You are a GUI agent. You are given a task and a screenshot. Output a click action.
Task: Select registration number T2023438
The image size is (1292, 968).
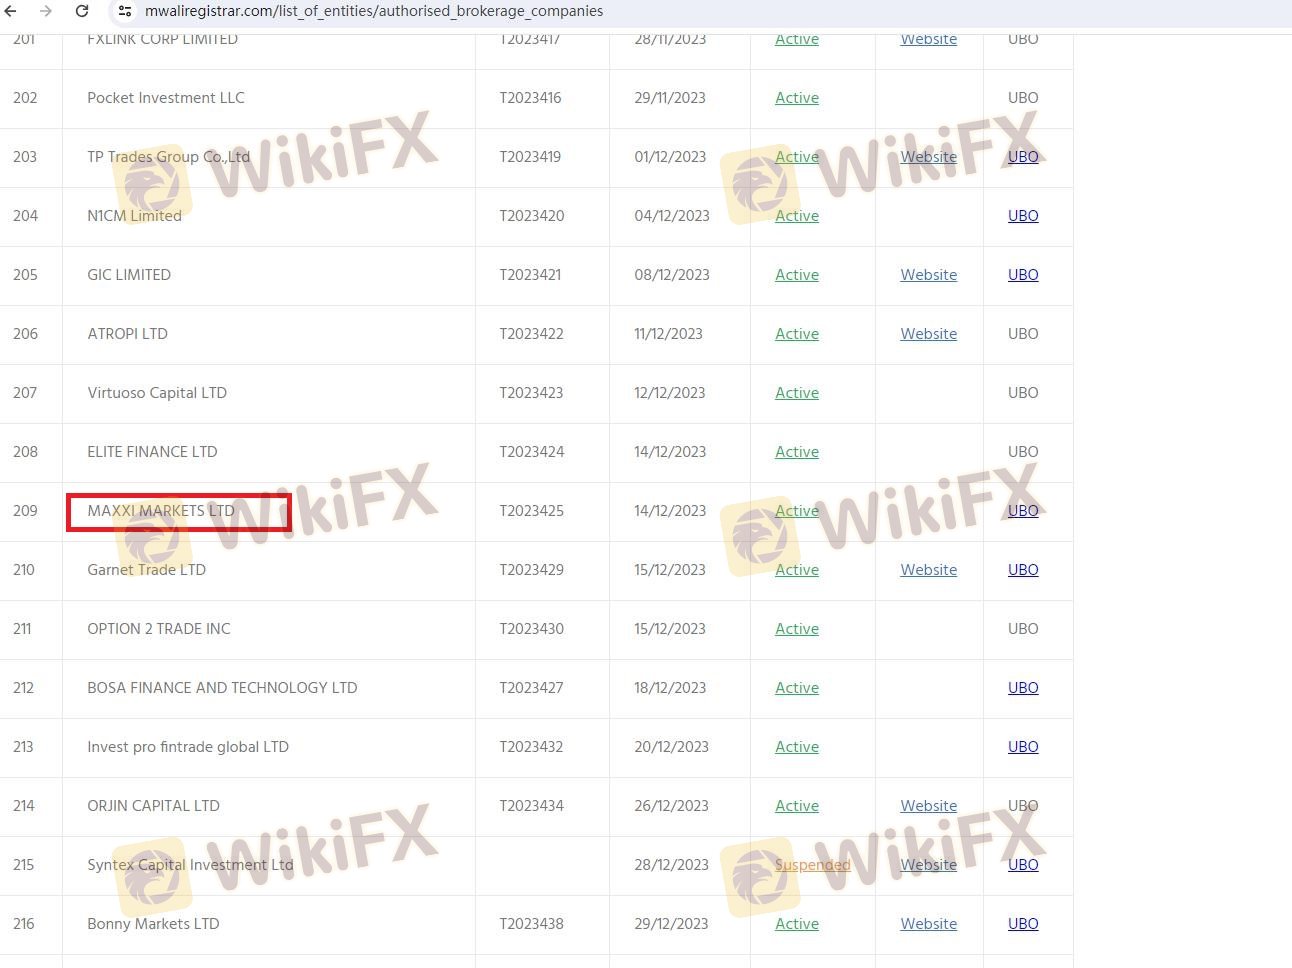(532, 924)
